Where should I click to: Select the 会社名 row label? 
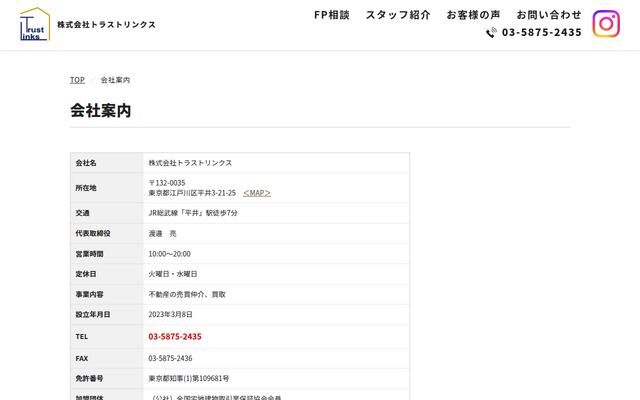[86, 163]
